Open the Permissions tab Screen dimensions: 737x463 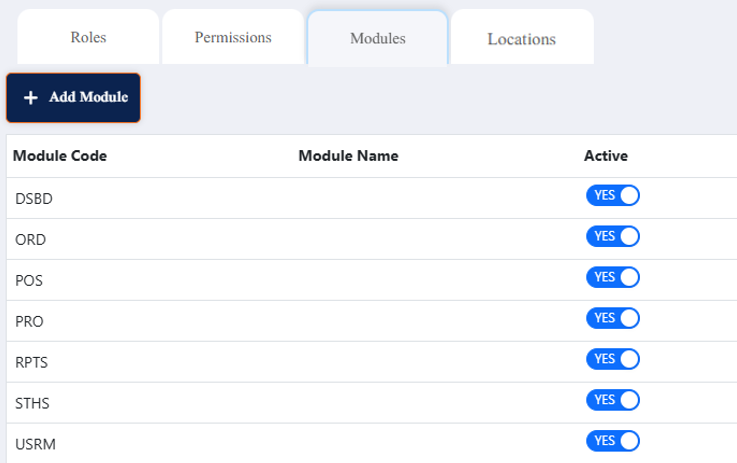click(232, 38)
